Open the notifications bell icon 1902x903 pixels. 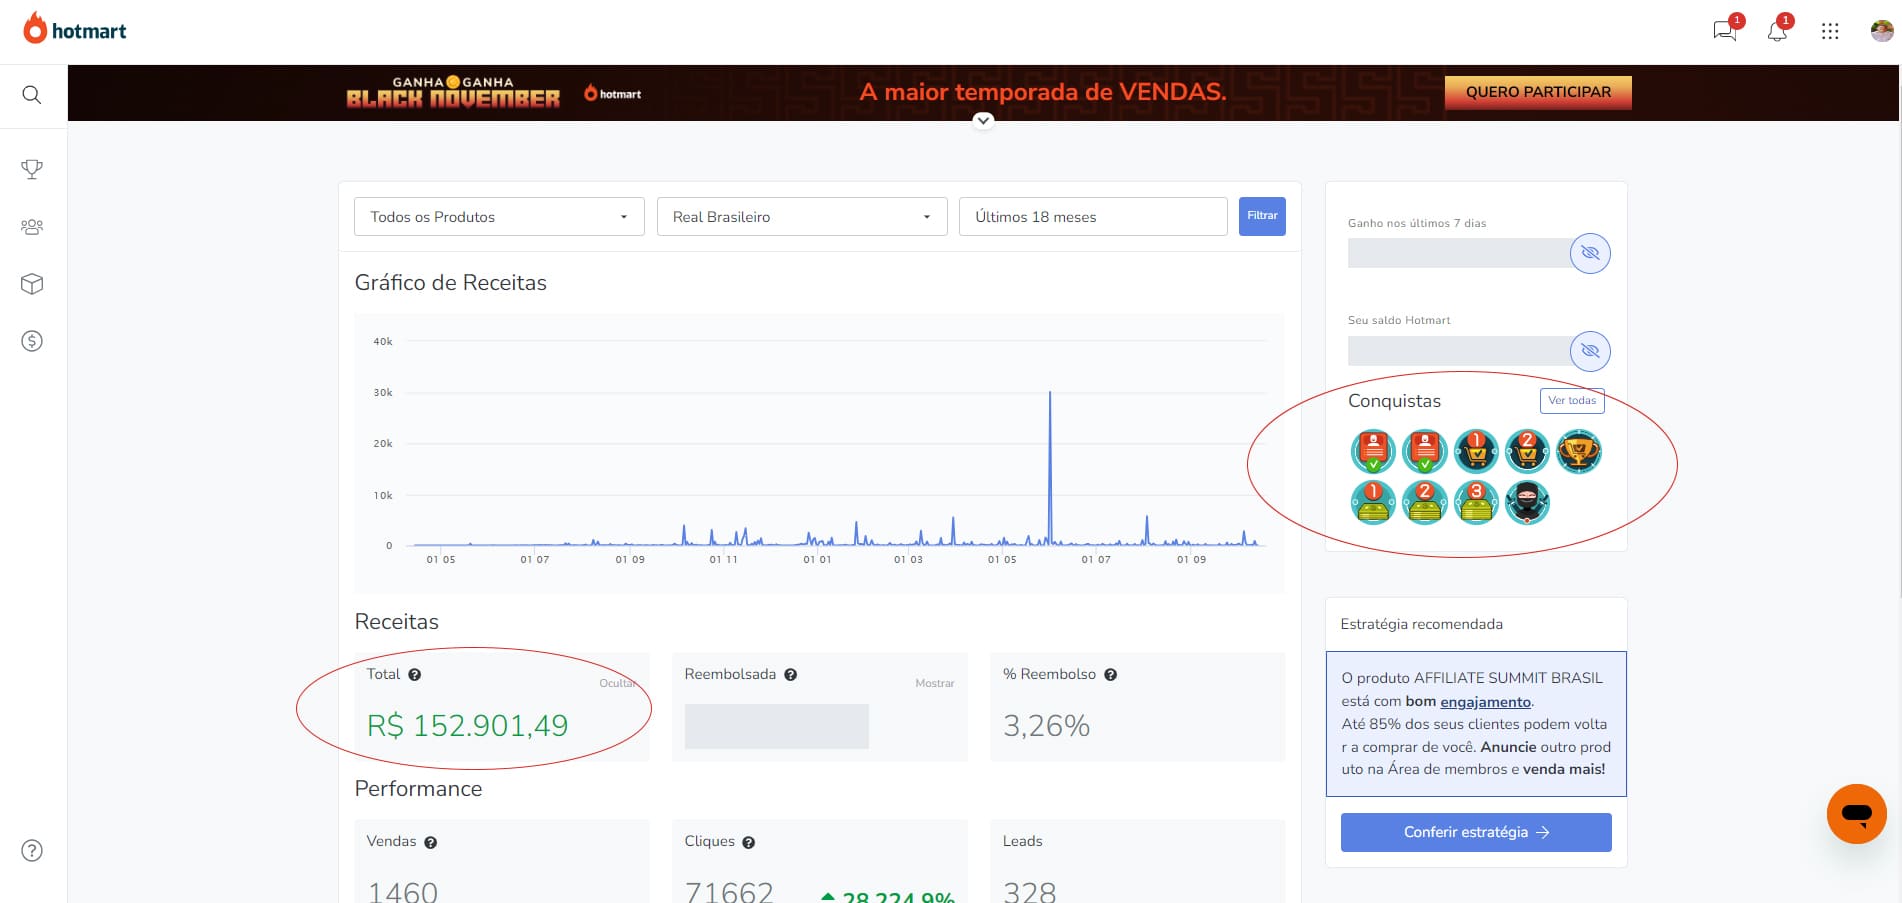pos(1777,31)
